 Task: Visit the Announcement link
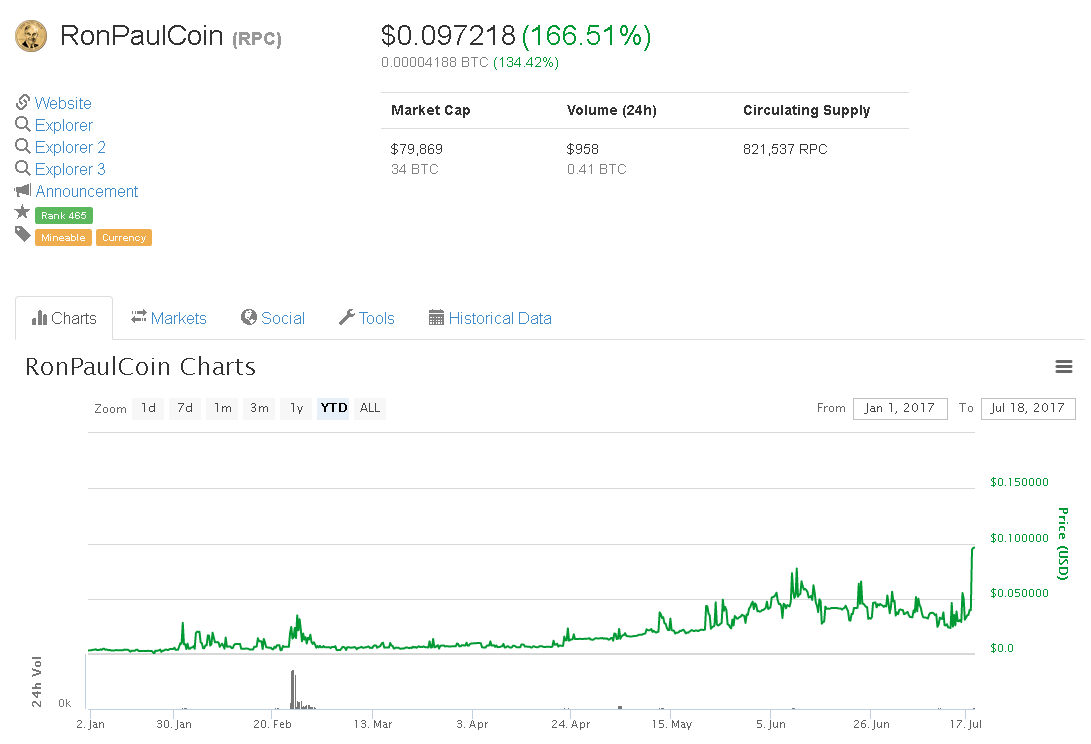click(x=85, y=191)
